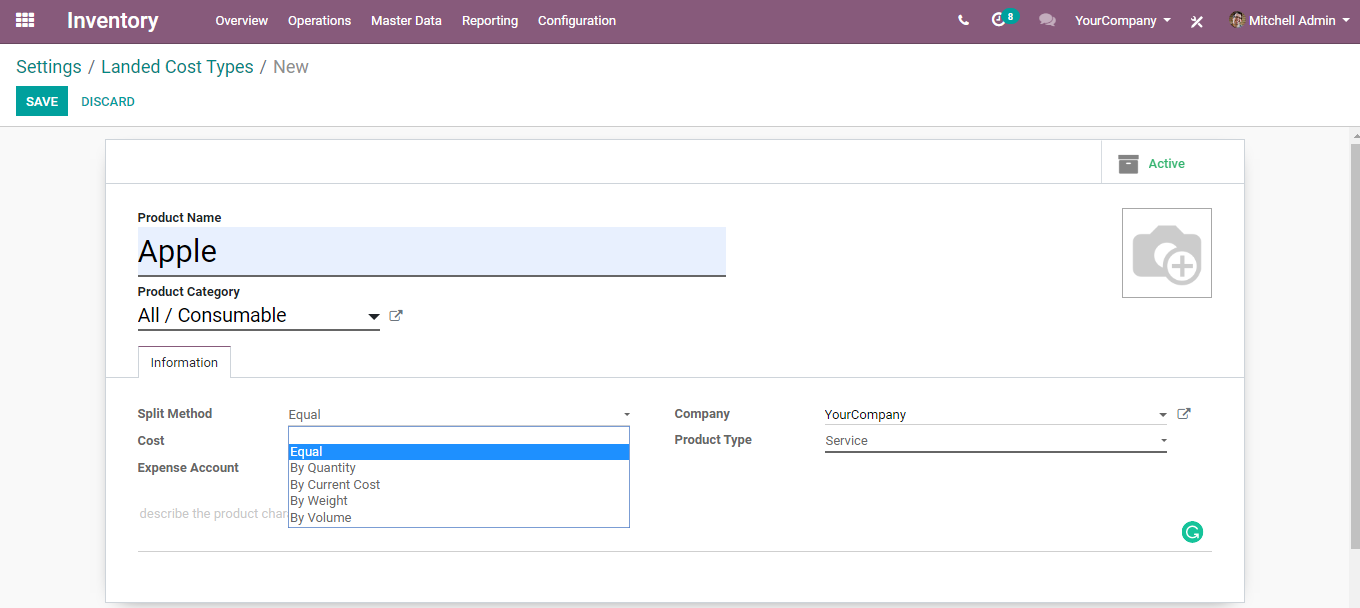Image resolution: width=1360 pixels, height=608 pixels.
Task: Open the Overview menu
Action: point(242,20)
